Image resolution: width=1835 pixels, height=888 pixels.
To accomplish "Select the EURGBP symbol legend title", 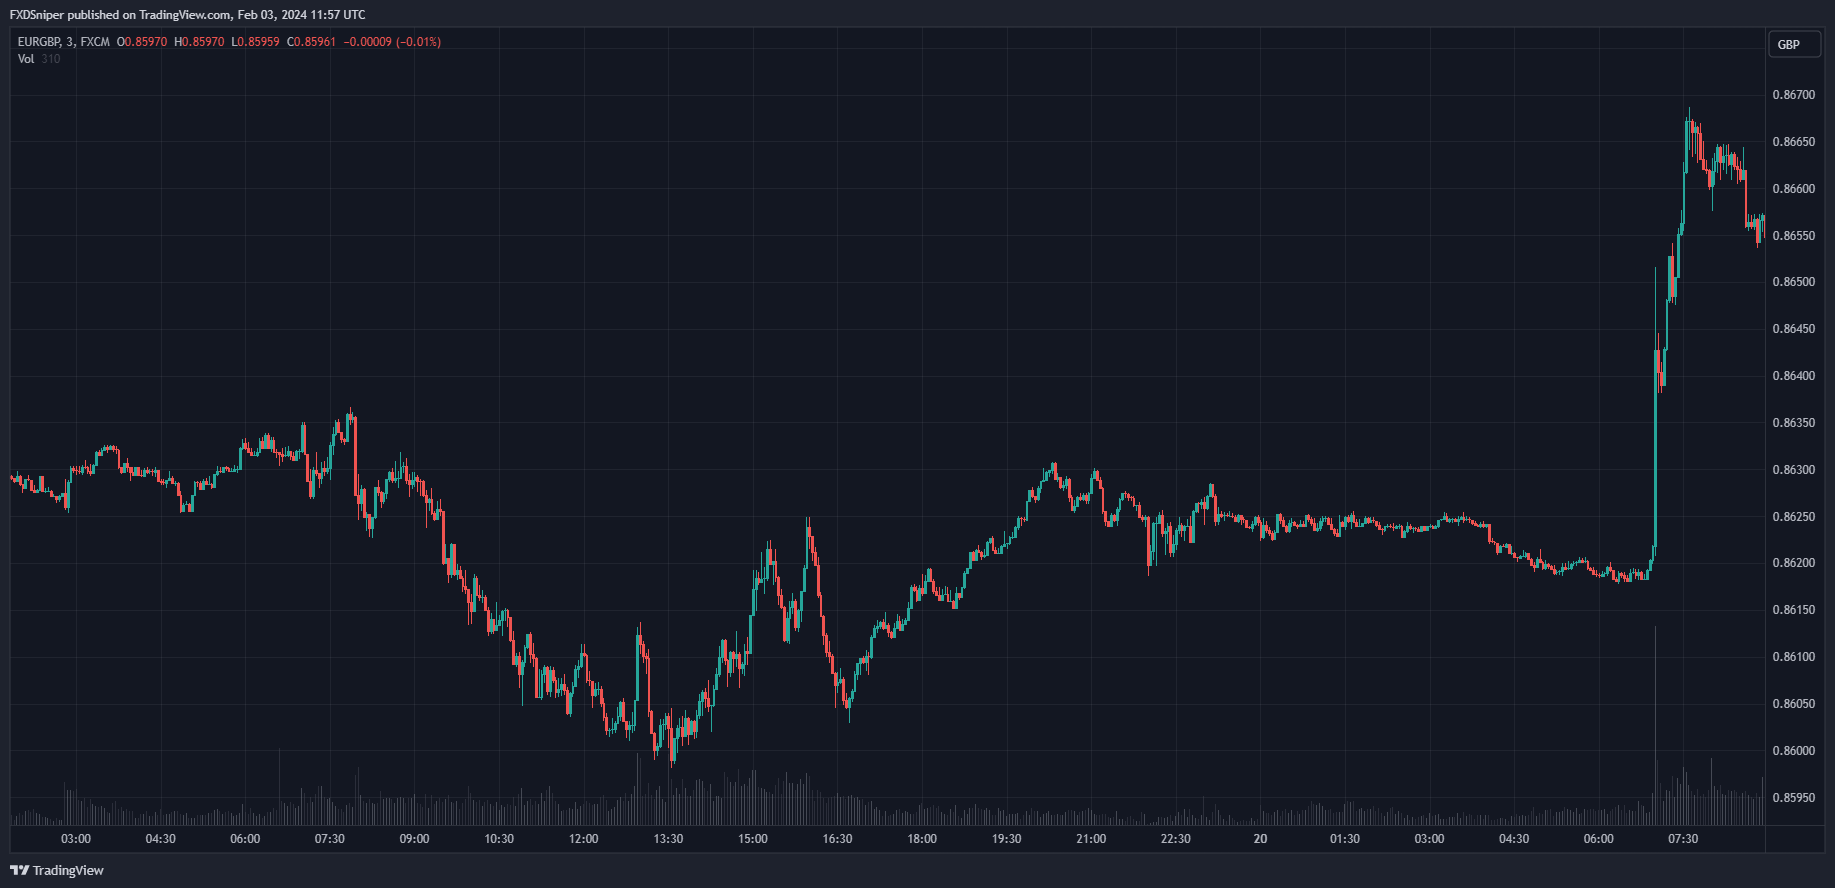I will point(63,42).
